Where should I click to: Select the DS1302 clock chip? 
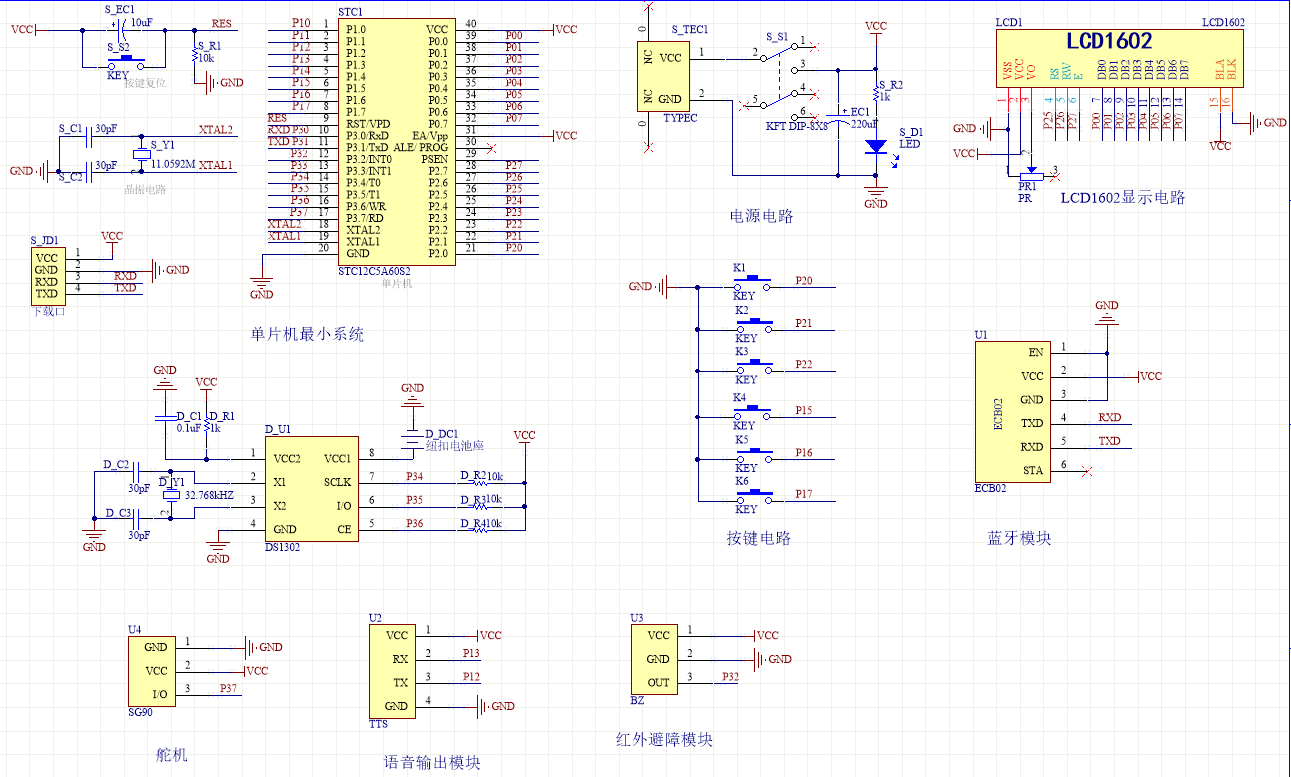click(311, 489)
